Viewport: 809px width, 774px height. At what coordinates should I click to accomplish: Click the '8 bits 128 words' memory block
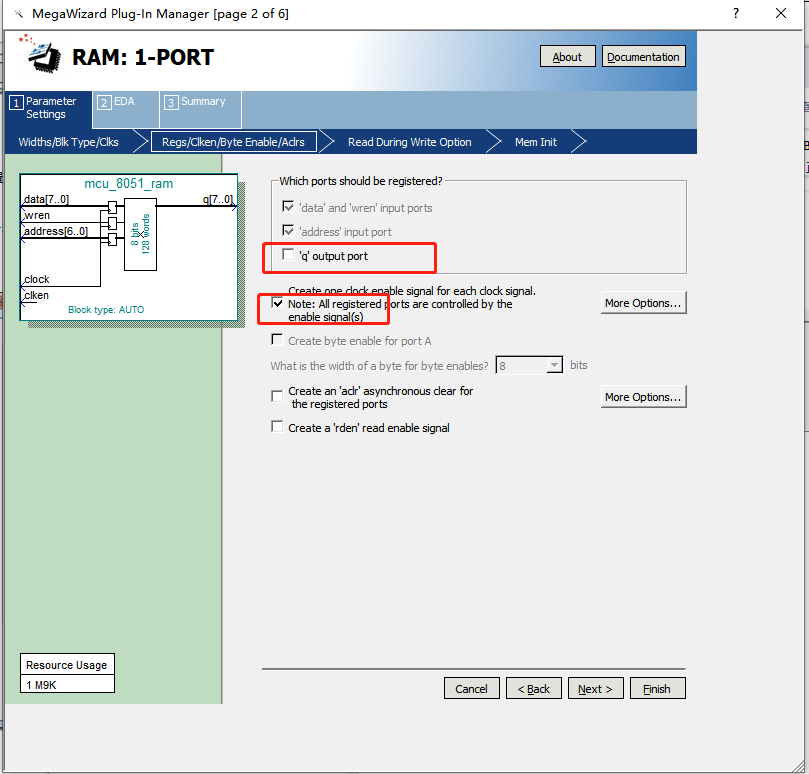pyautogui.click(x=140, y=234)
